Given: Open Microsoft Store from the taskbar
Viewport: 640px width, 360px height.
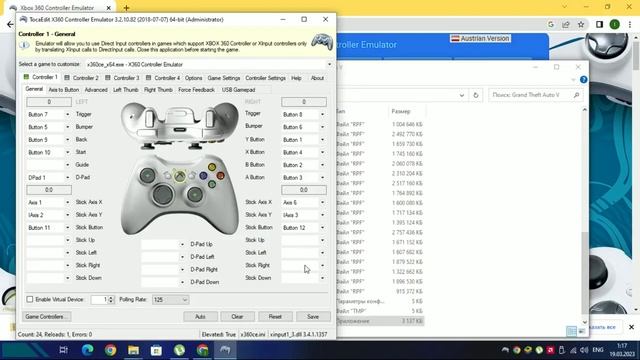Looking at the screenshot, I should coord(156,350).
